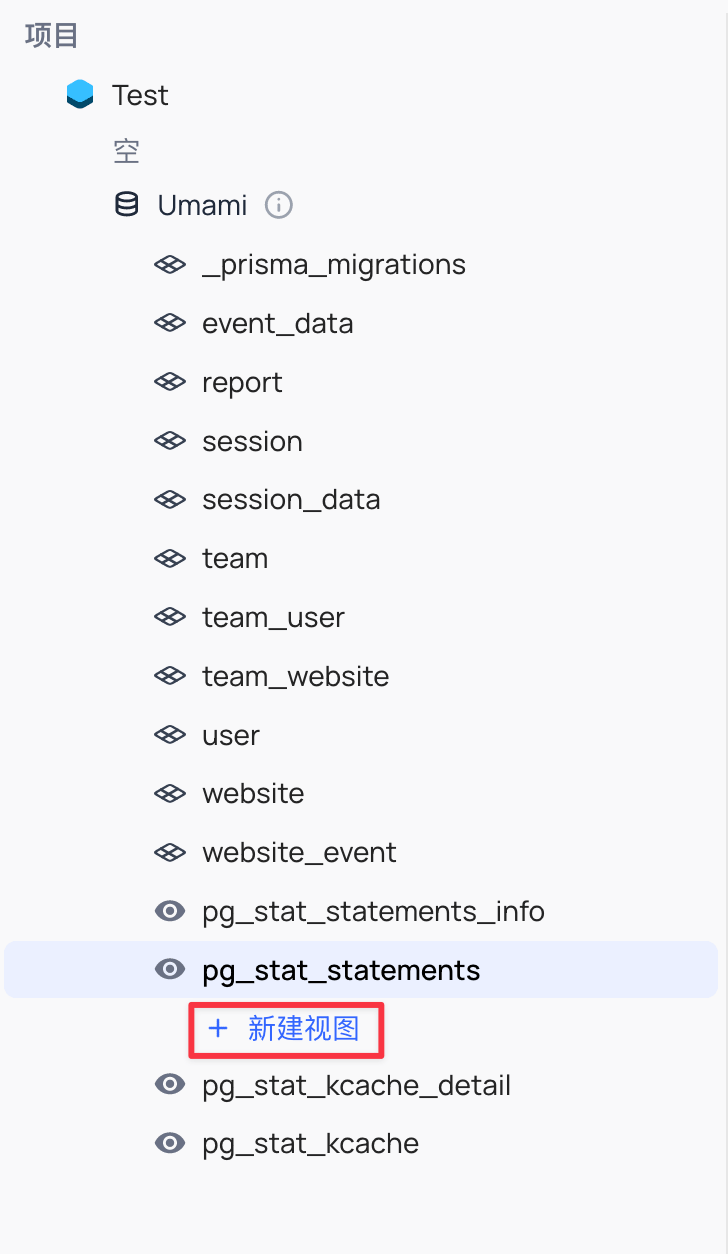This screenshot has height=1254, width=728.
Task: Click the table icon beside session_data
Action: point(170,500)
